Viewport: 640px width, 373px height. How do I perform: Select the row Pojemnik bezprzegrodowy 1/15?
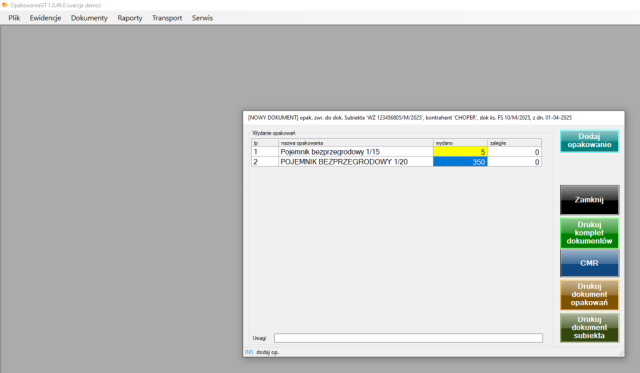click(x=396, y=152)
